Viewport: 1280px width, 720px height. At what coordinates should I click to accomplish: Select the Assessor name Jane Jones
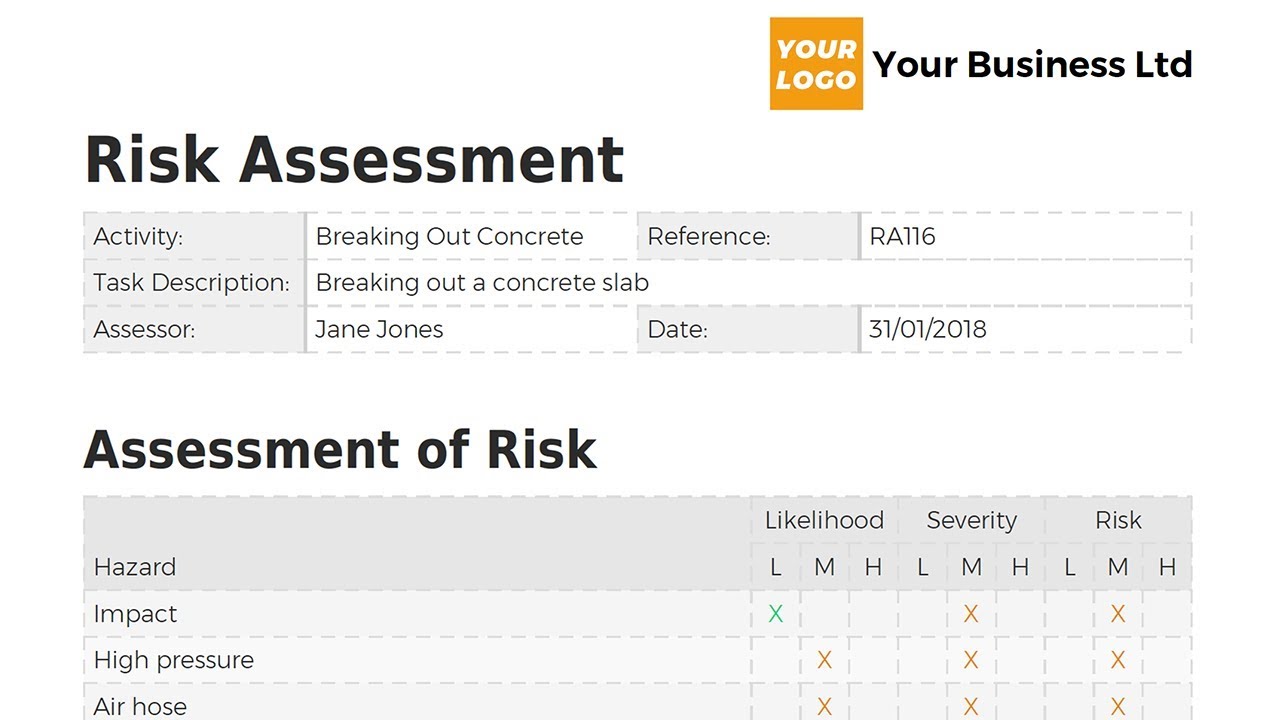(x=379, y=329)
